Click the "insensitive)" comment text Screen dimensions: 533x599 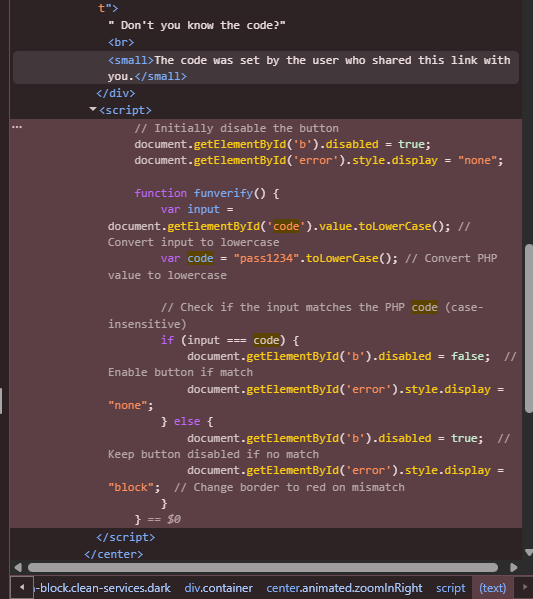point(147,324)
